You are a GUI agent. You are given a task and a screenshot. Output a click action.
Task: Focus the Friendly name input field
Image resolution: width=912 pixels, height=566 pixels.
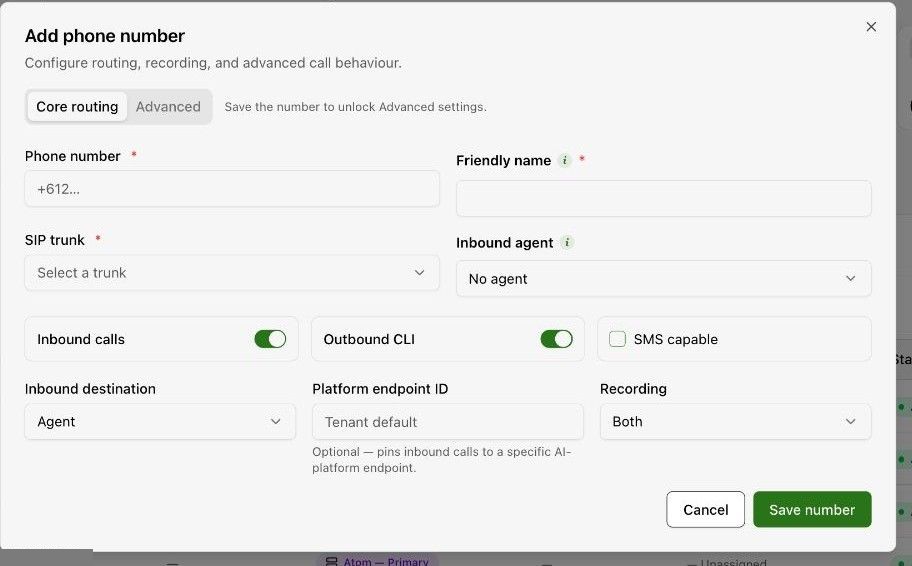point(664,198)
